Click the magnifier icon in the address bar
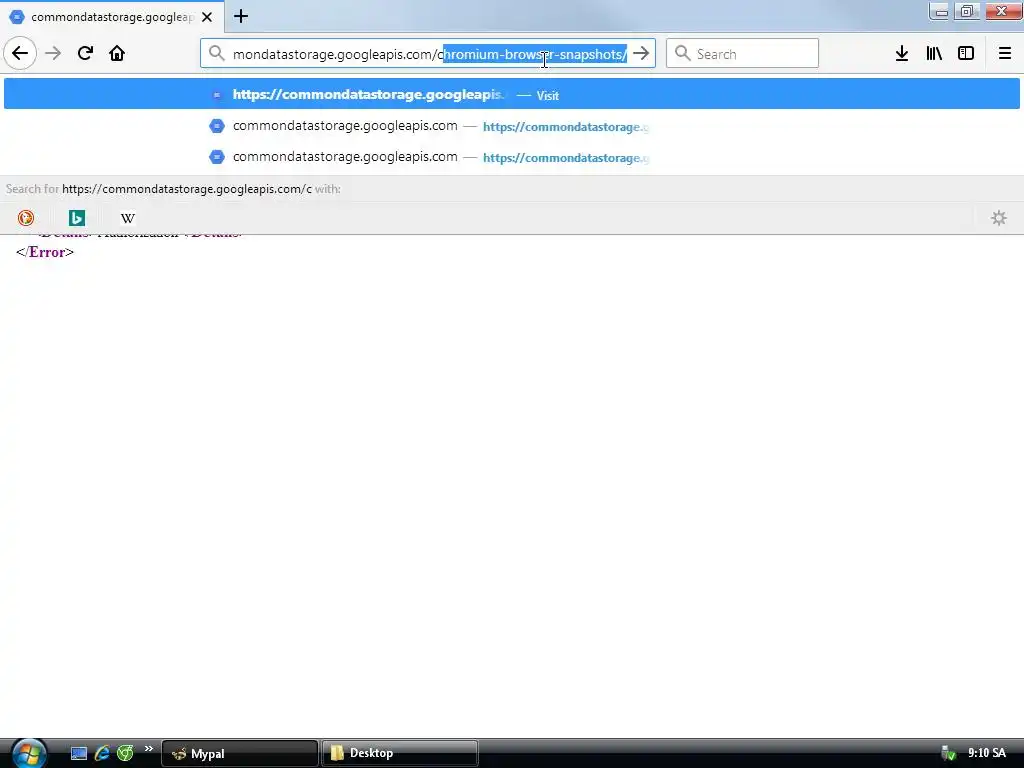This screenshot has width=1024, height=768. tap(216, 53)
